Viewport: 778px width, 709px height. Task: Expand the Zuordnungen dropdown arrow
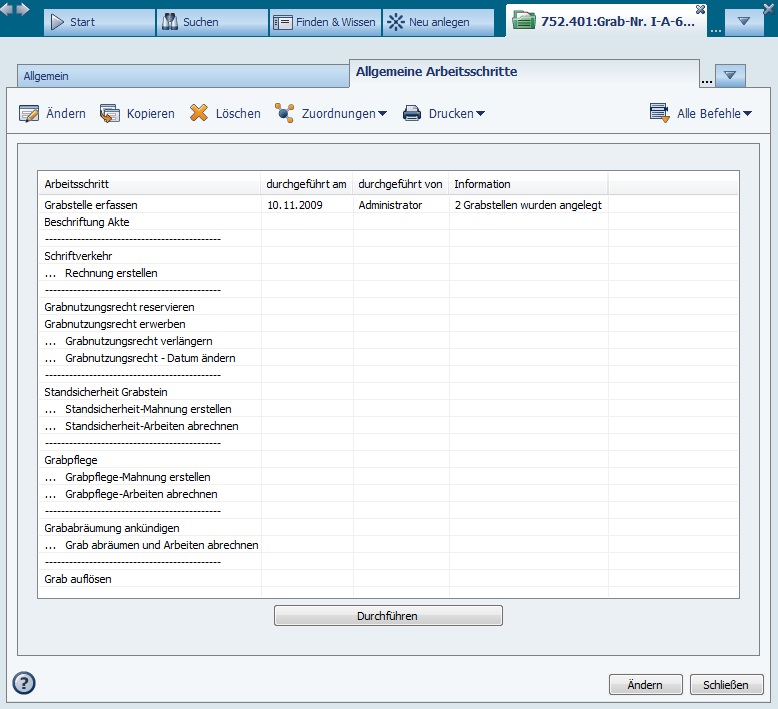[x=382, y=114]
